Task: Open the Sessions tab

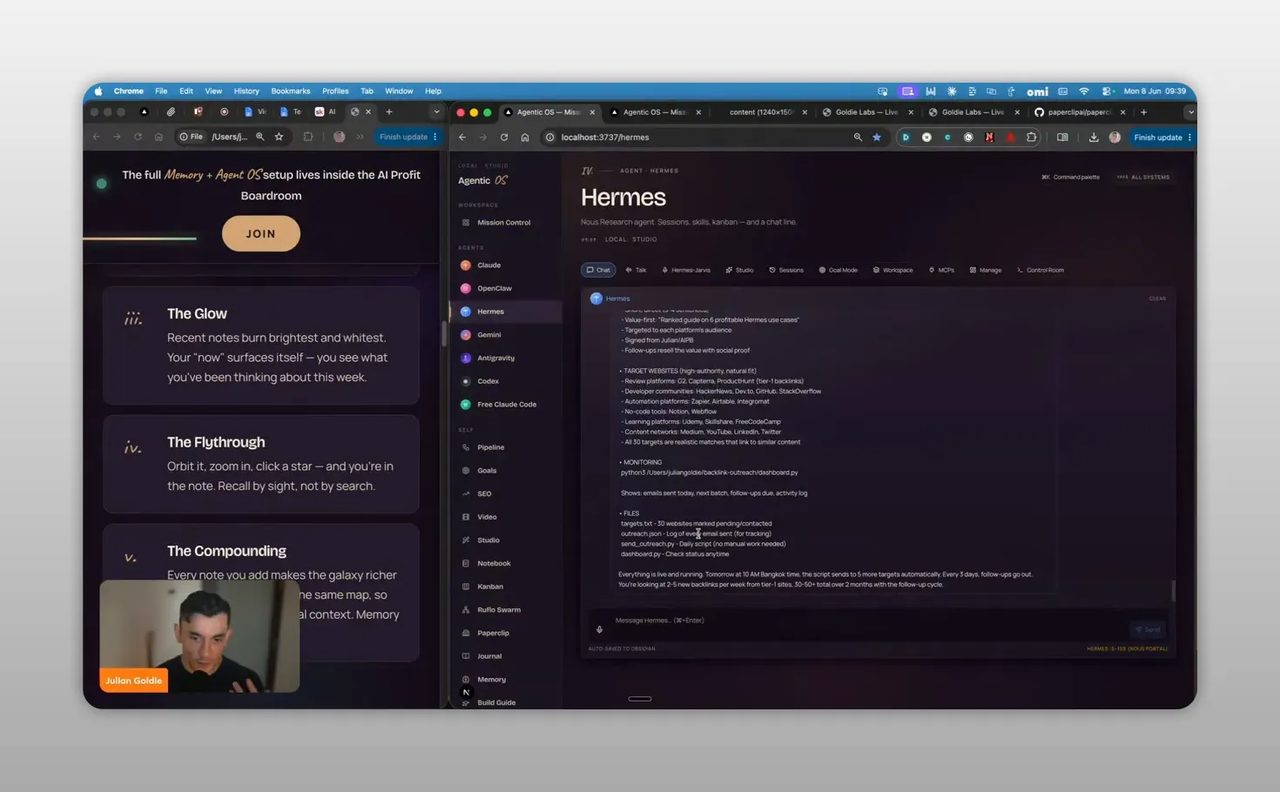Action: [786, 270]
